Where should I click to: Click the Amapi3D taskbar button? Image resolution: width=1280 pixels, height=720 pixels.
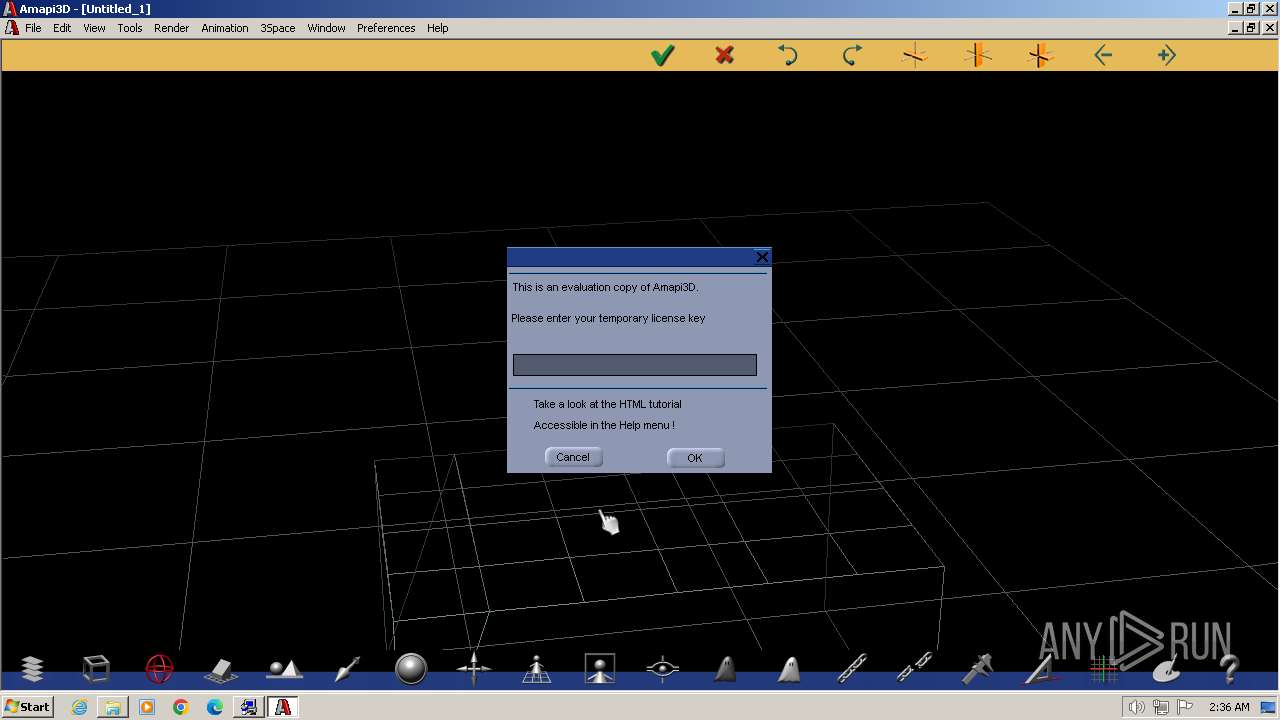(283, 707)
